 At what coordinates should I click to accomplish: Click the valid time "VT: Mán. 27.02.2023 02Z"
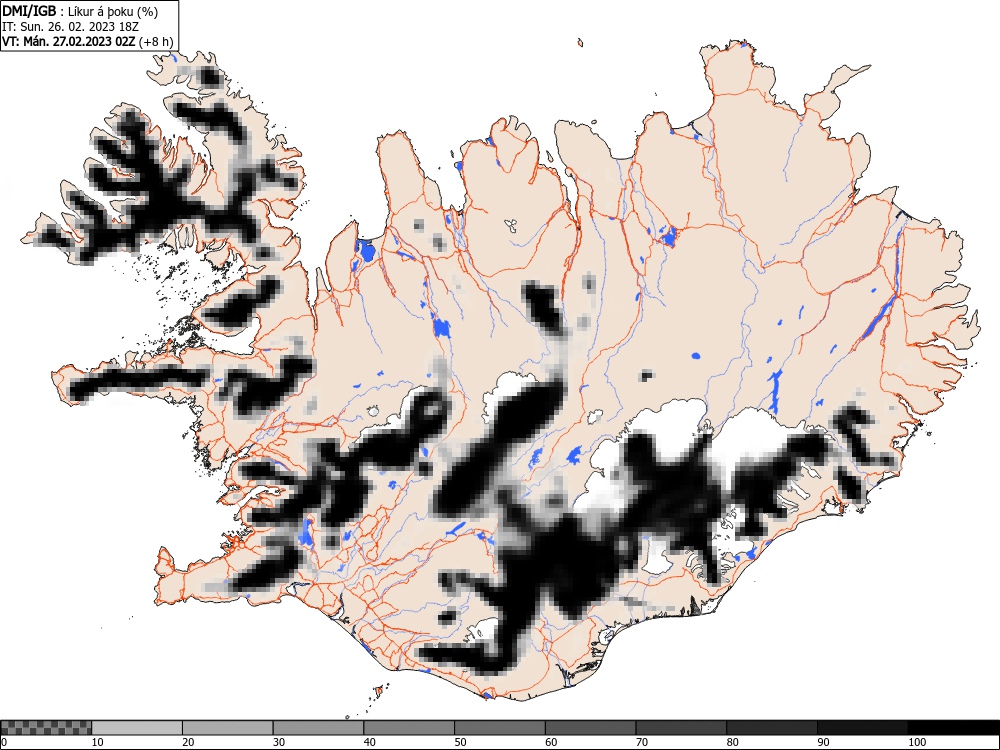(x=69, y=41)
